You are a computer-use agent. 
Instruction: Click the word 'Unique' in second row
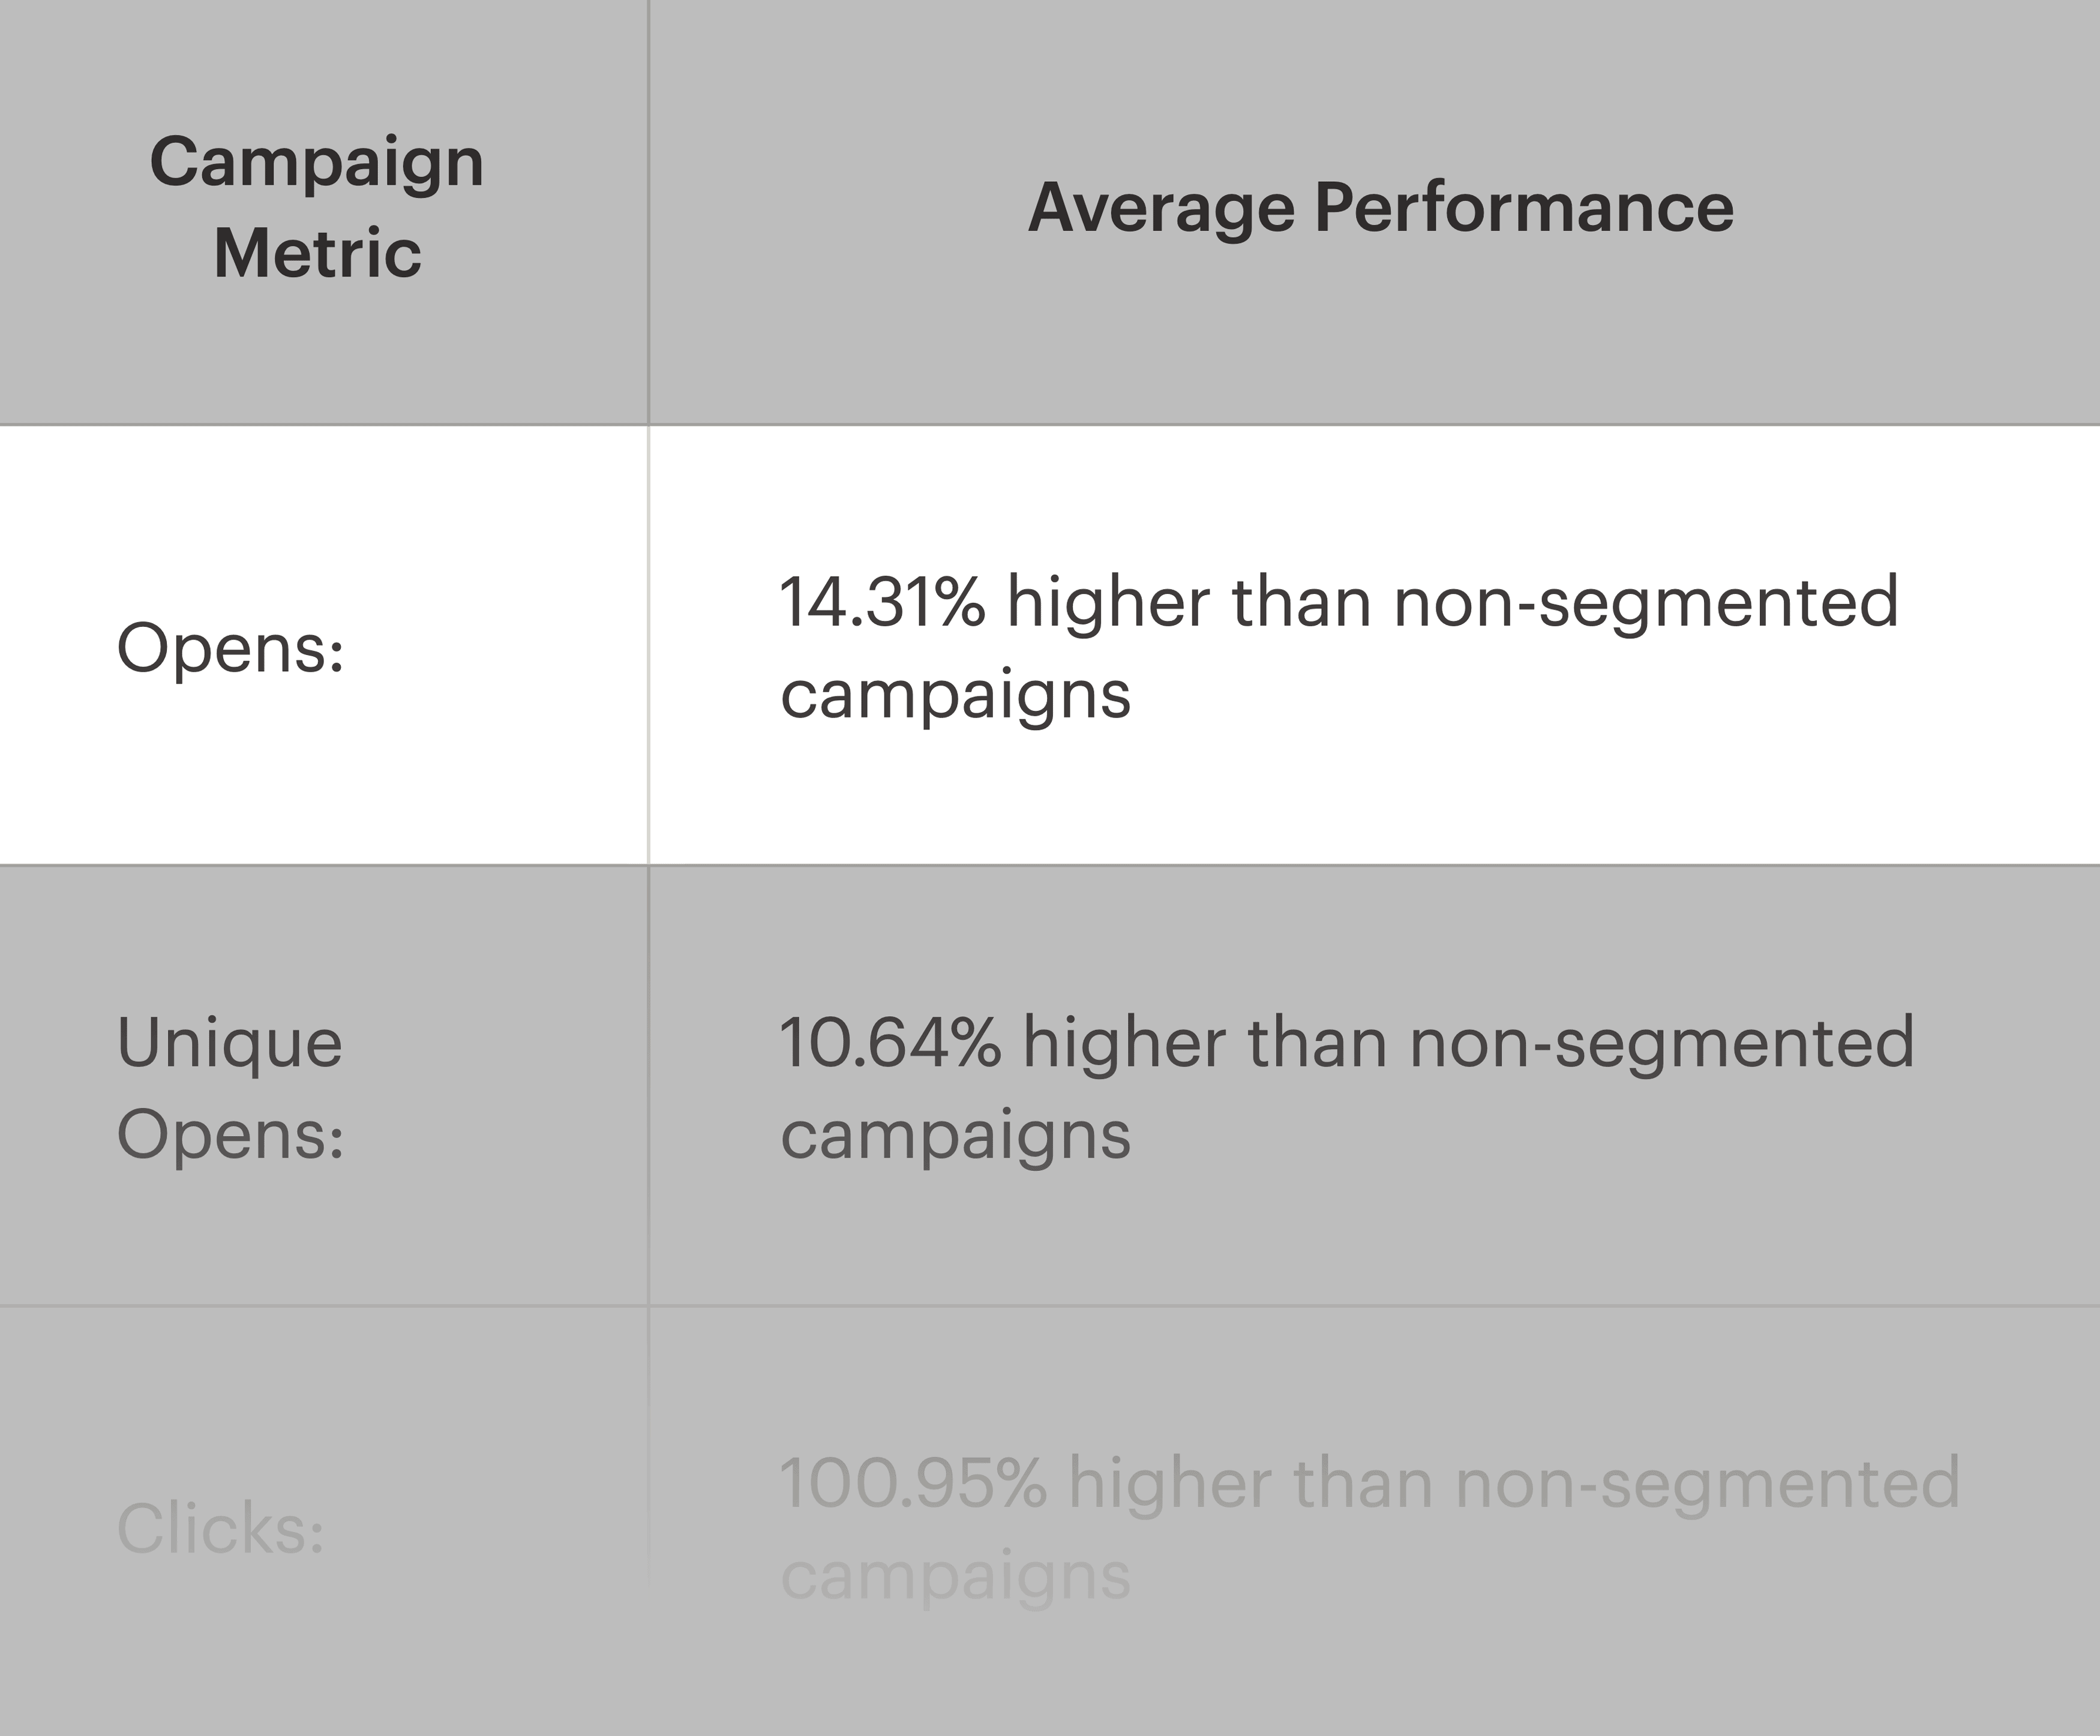(230, 1043)
